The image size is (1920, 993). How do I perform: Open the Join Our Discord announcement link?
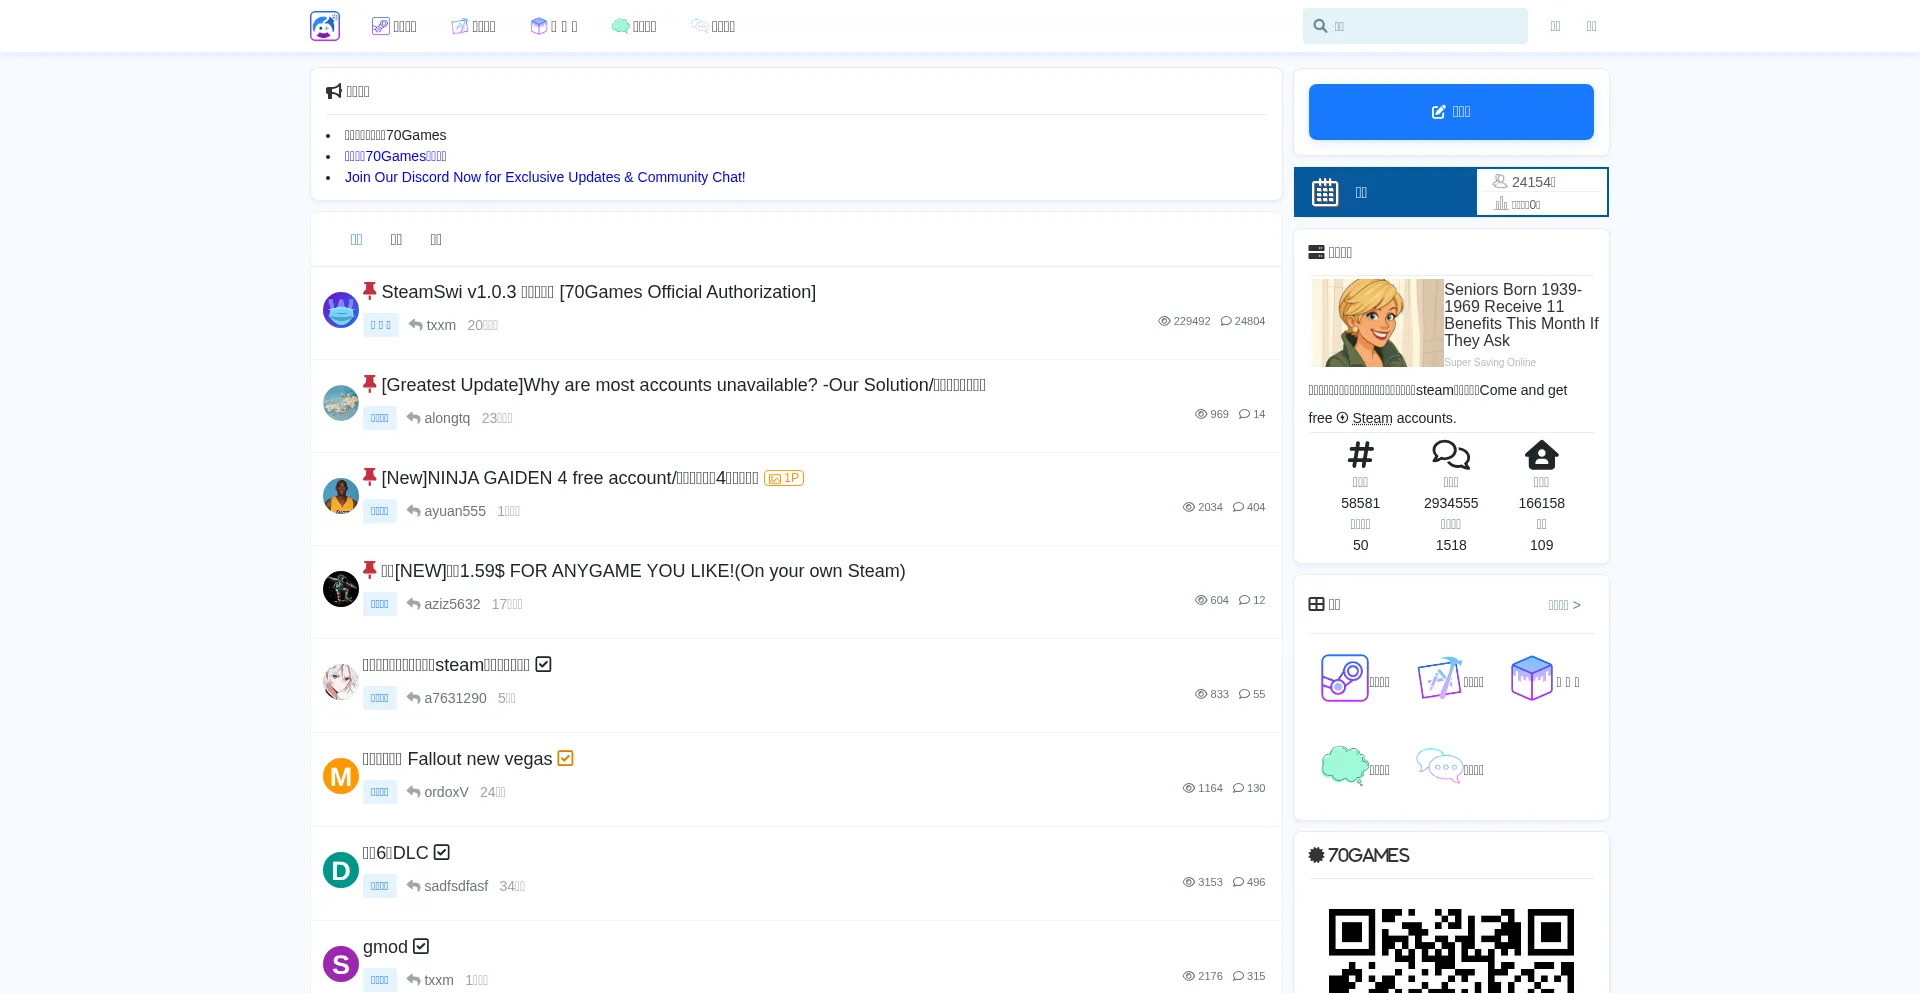545,177
